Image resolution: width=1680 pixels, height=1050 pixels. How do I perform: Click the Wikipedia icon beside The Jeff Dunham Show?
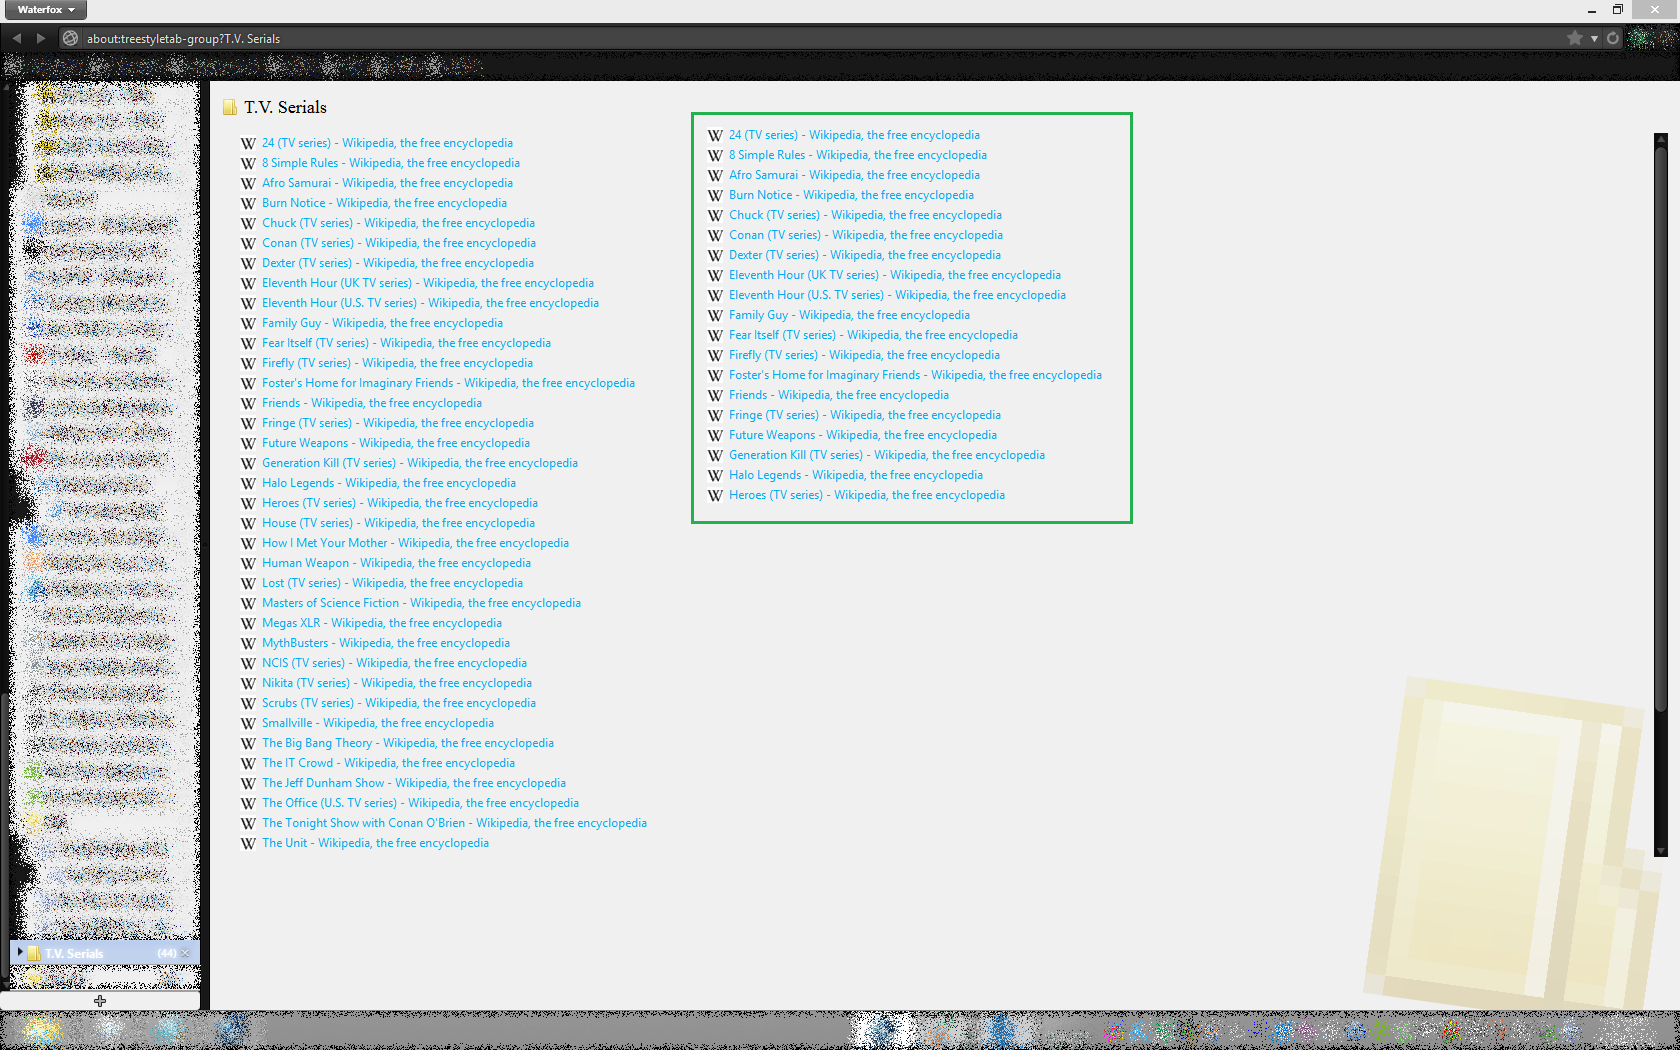pyautogui.click(x=248, y=783)
